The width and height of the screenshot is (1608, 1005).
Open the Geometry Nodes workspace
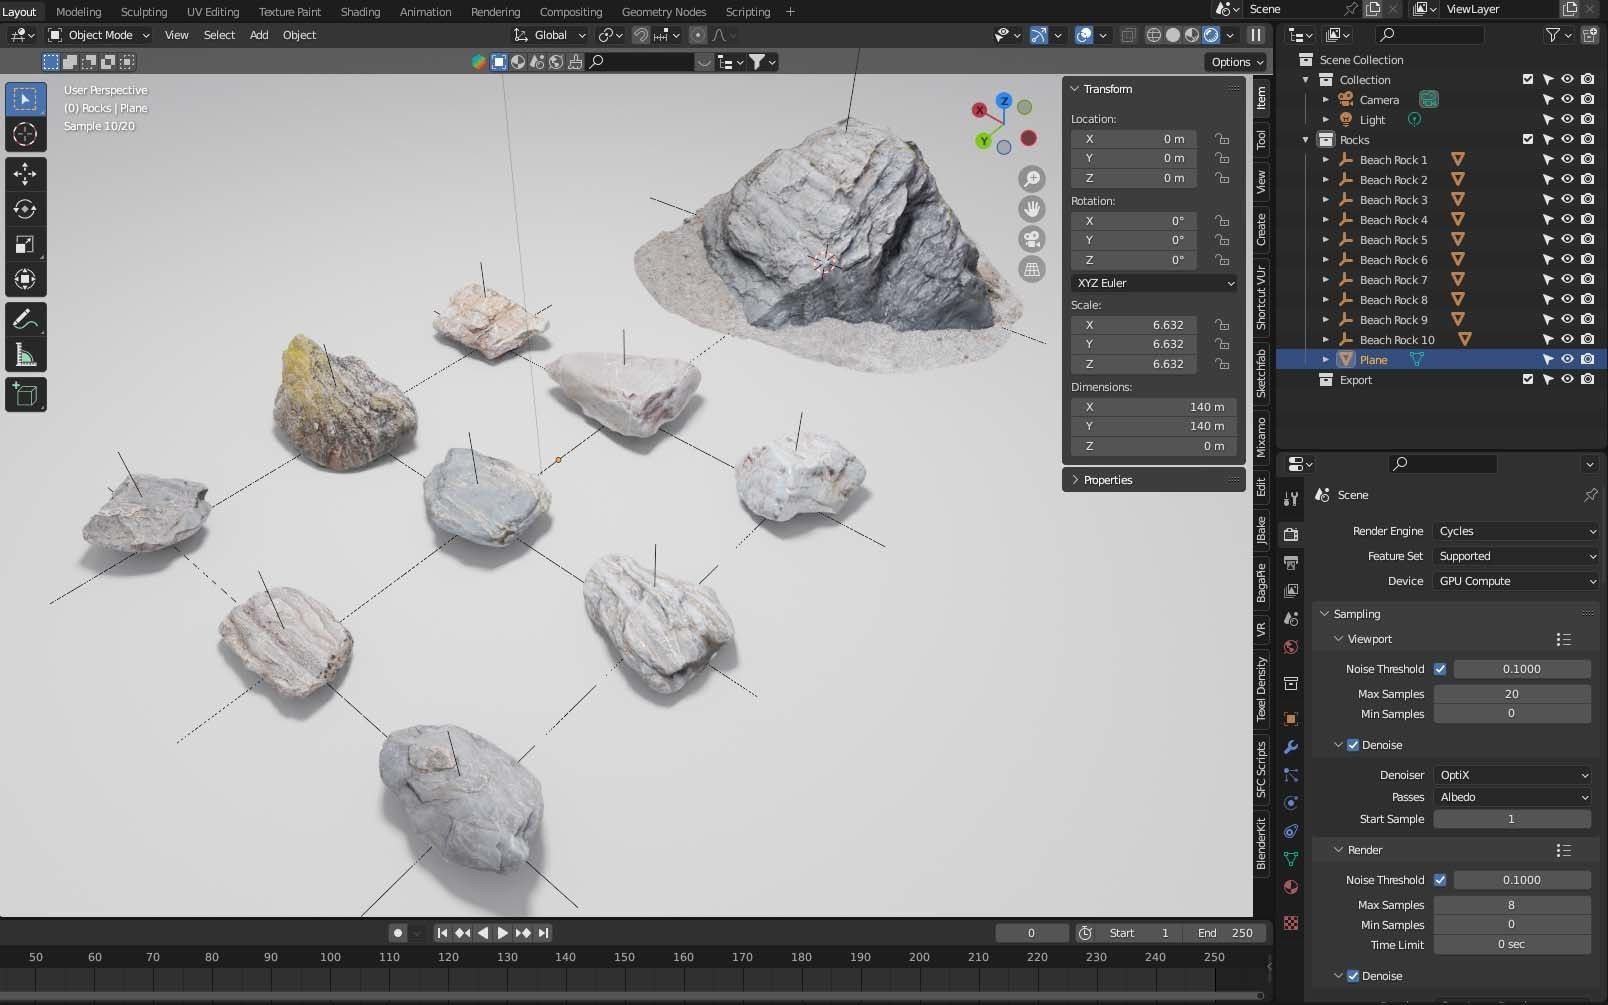coord(664,12)
